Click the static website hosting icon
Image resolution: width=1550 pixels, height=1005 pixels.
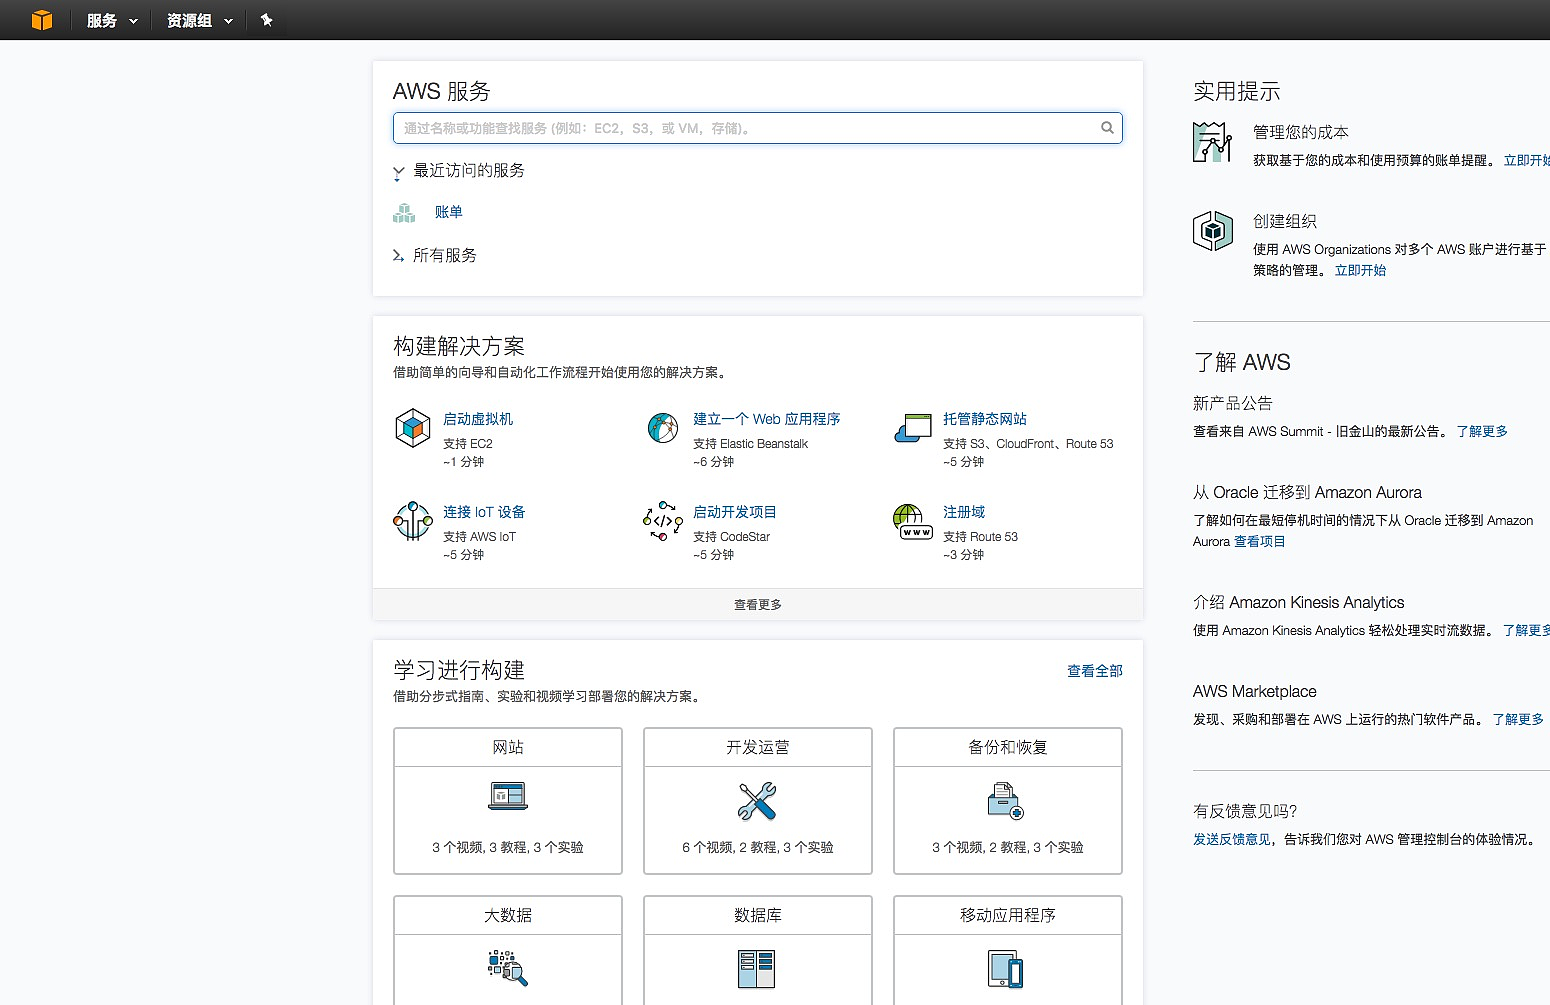point(912,428)
